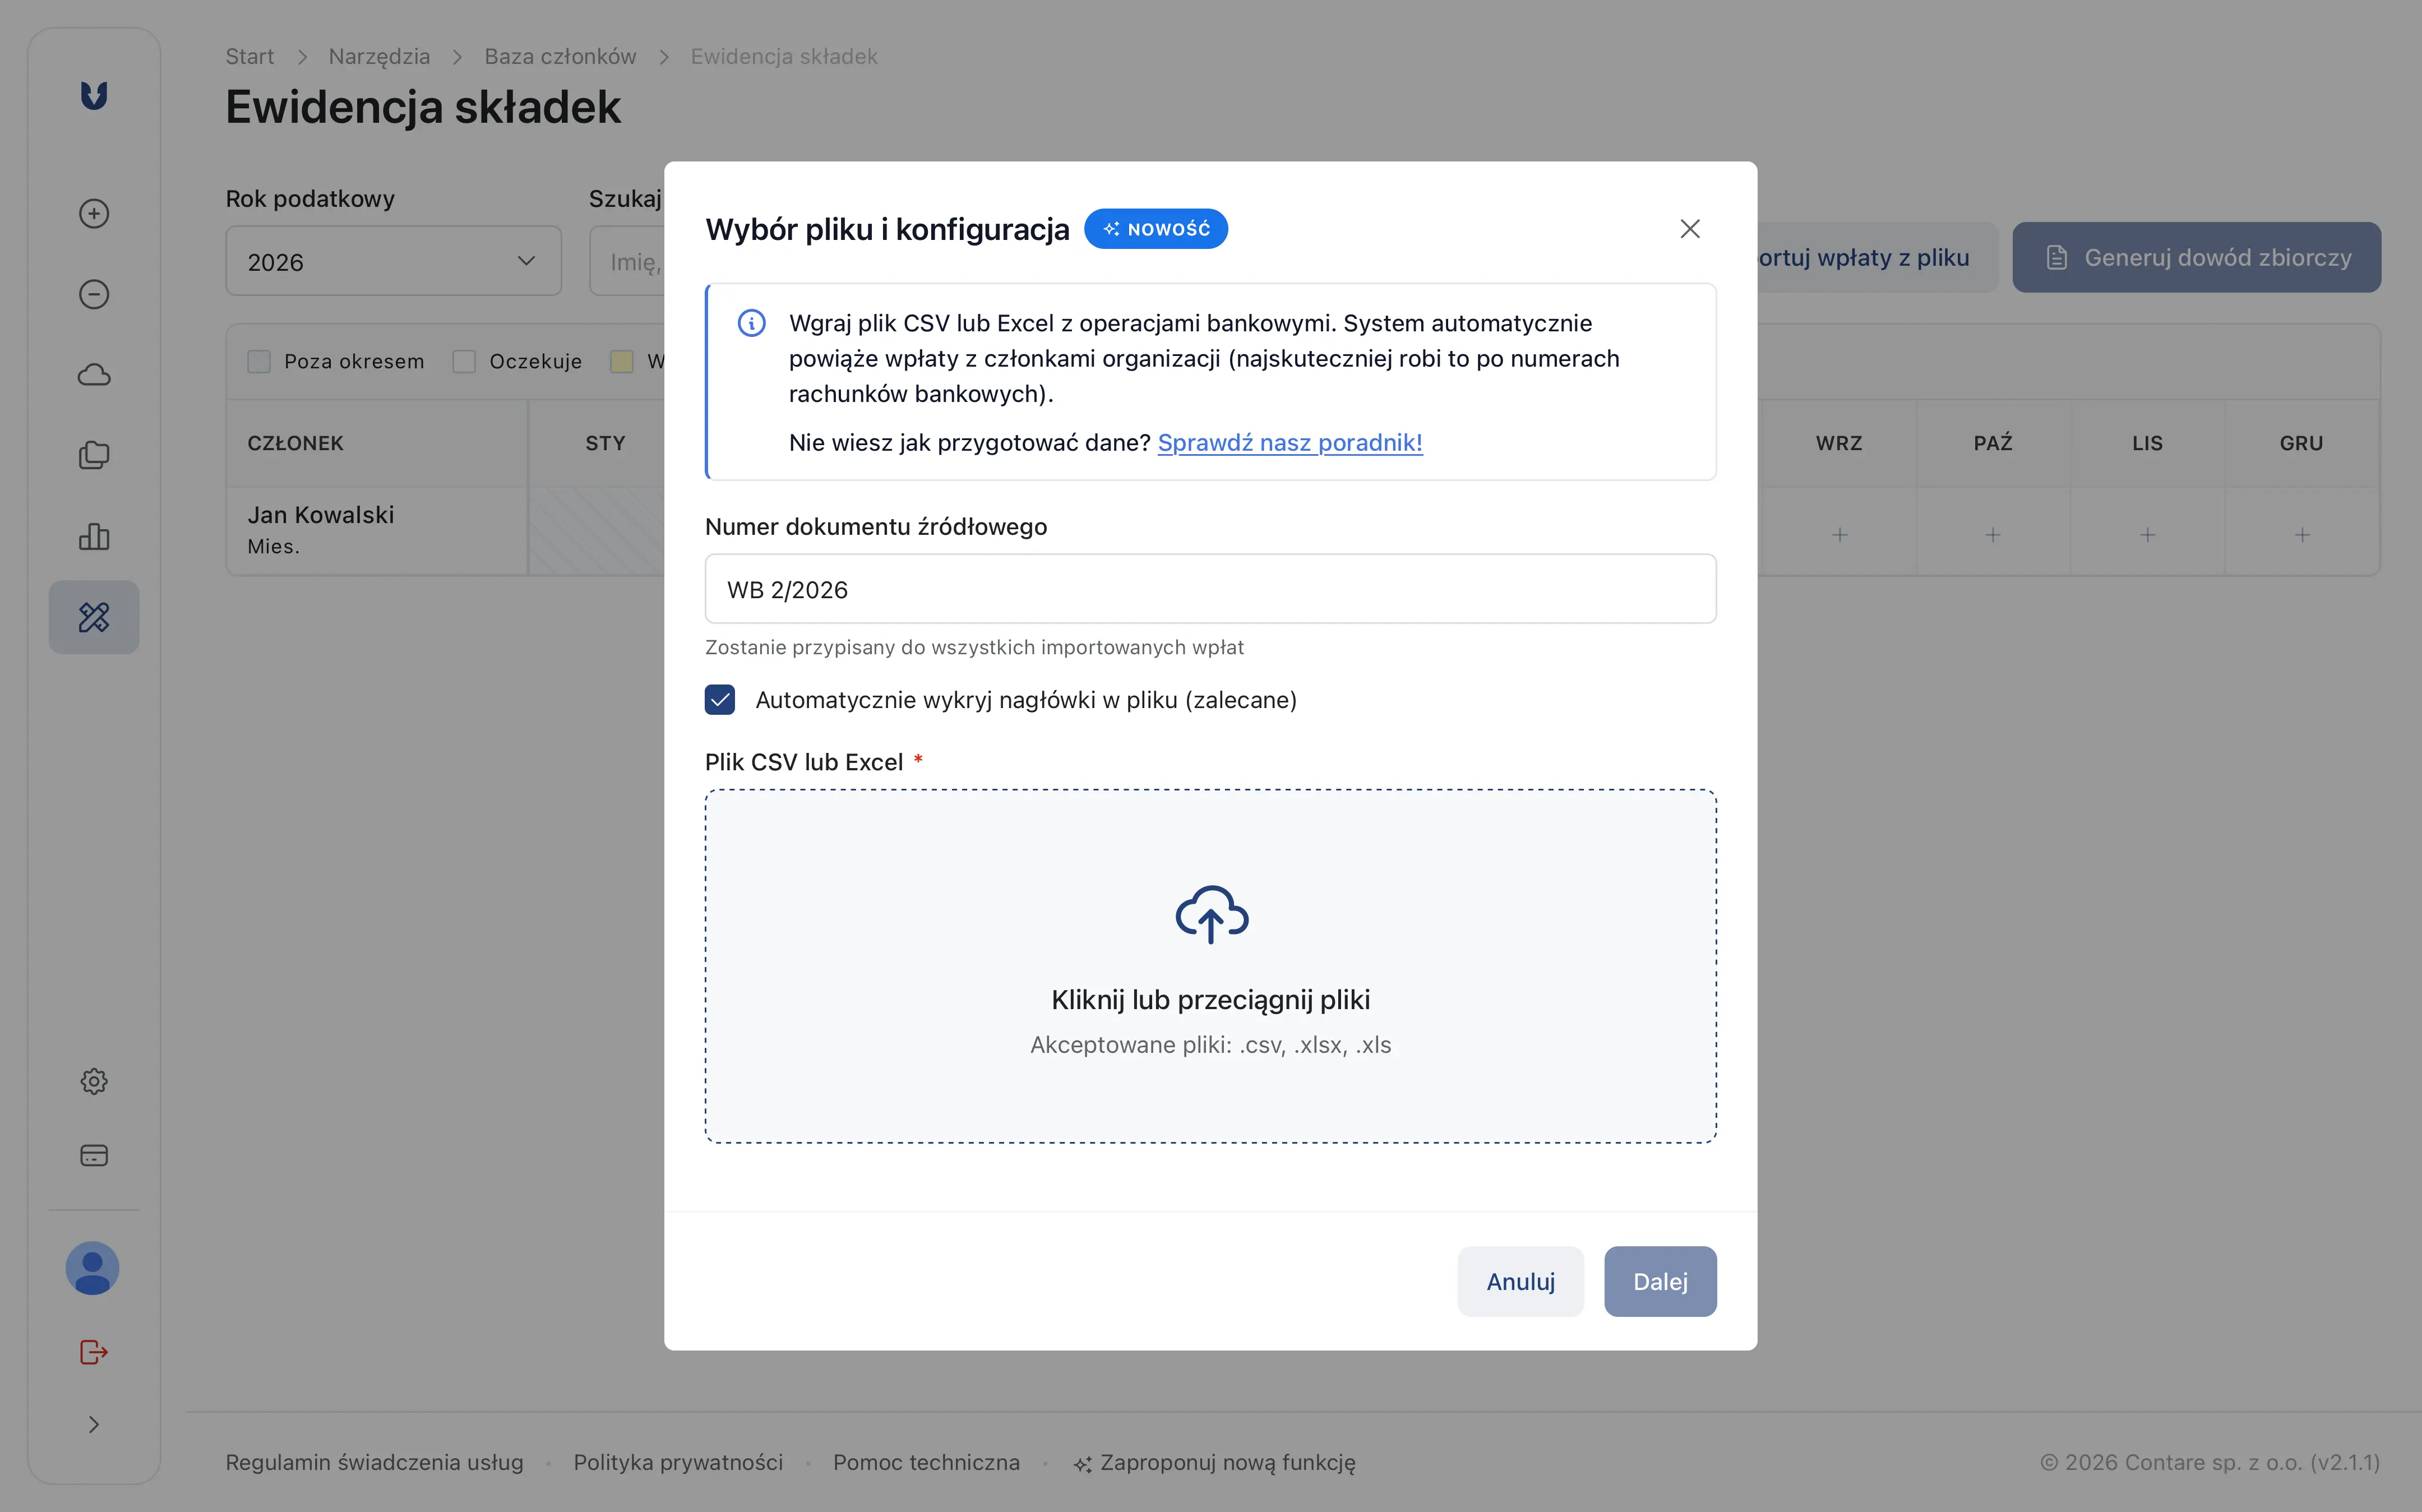Click the Dalej button
Image resolution: width=2422 pixels, height=1512 pixels.
coord(1660,1281)
